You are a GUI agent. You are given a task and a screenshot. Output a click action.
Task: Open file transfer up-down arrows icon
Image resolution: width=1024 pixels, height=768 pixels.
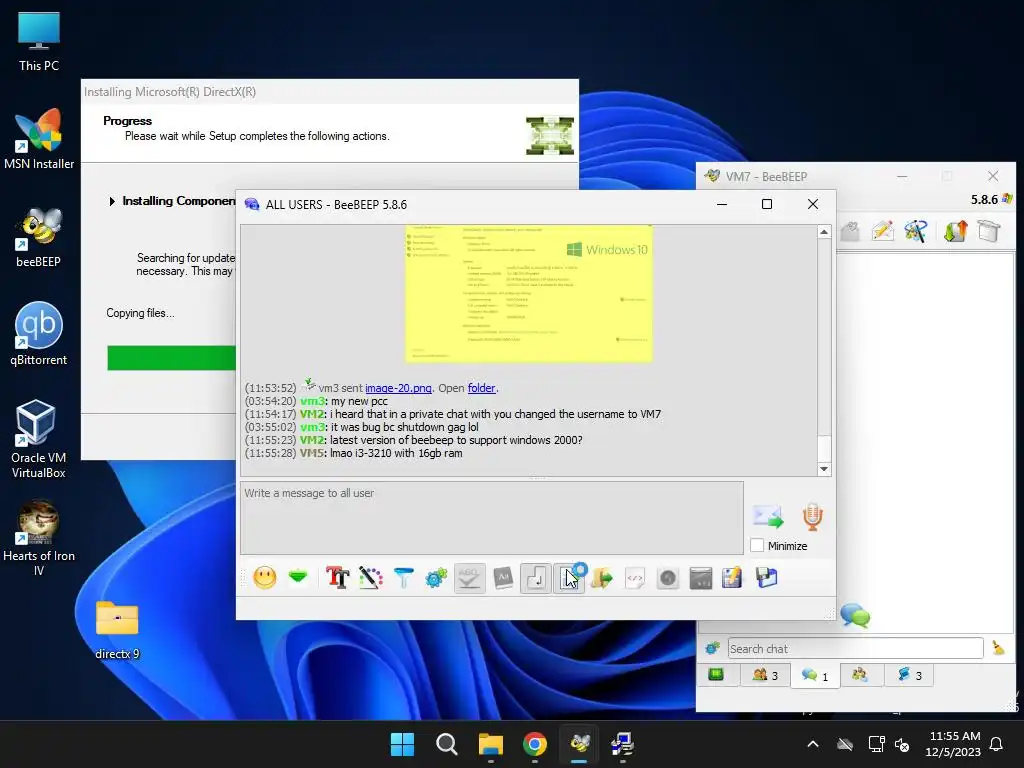click(955, 231)
